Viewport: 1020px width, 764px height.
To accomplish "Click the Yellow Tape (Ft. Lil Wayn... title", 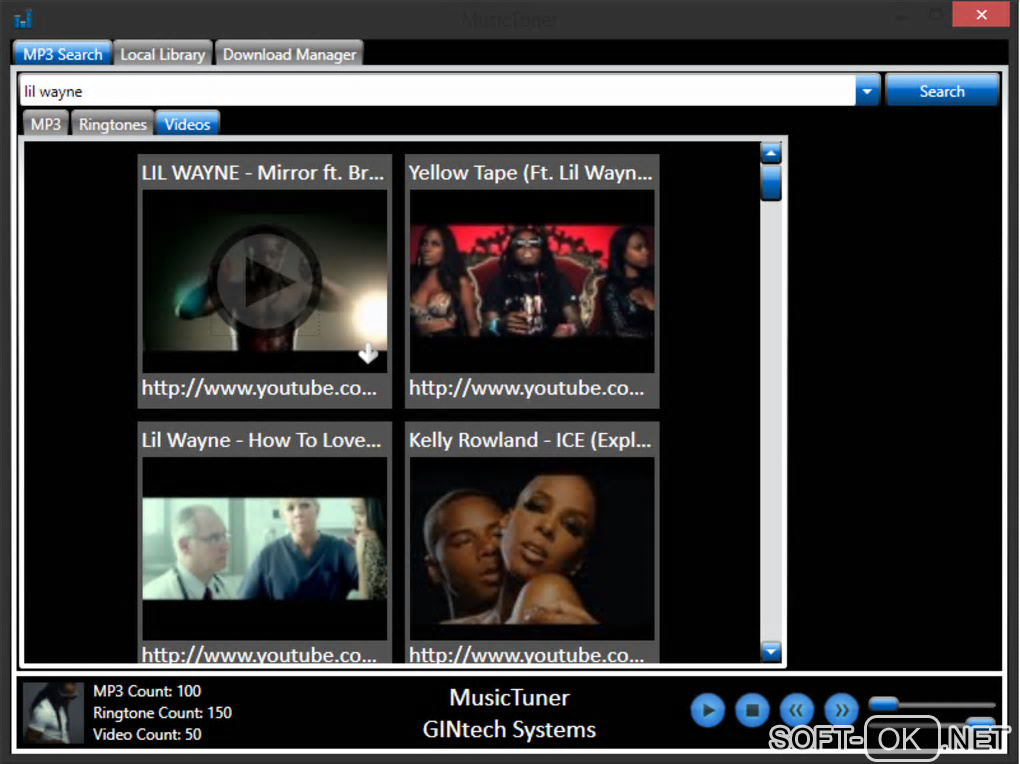I will tap(530, 172).
